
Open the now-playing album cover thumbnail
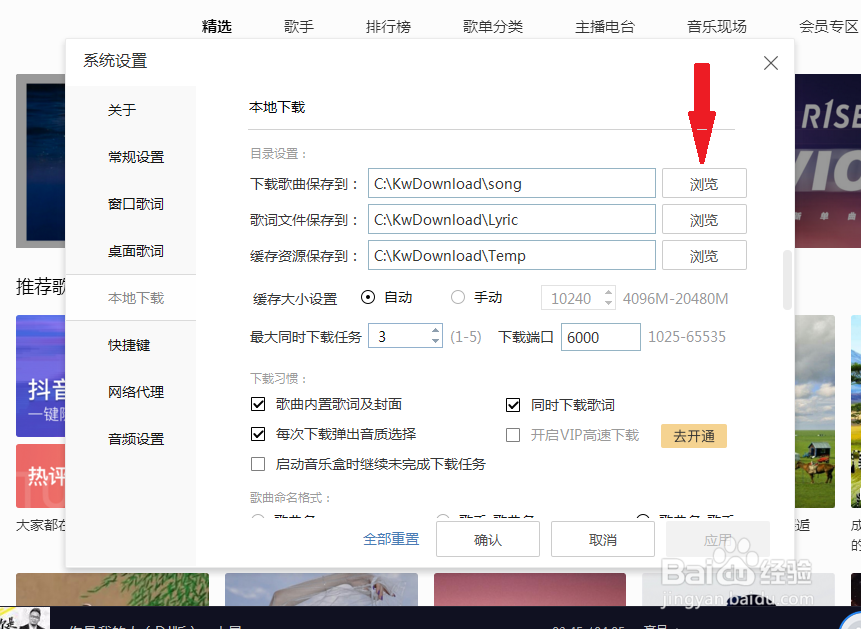(25, 618)
